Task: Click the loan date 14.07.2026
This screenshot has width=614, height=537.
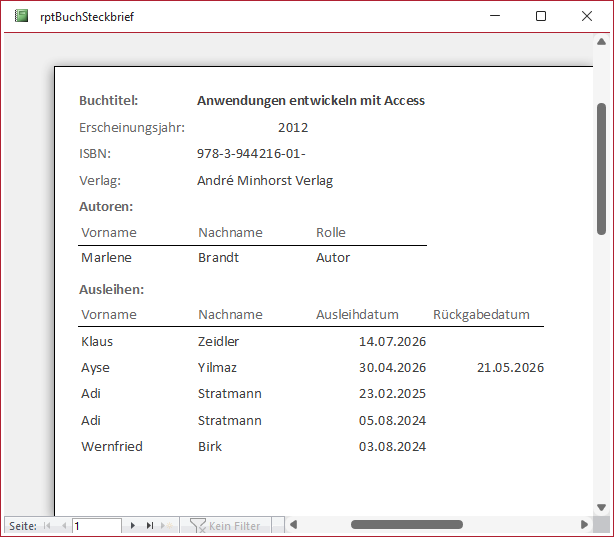Action: coord(392,342)
